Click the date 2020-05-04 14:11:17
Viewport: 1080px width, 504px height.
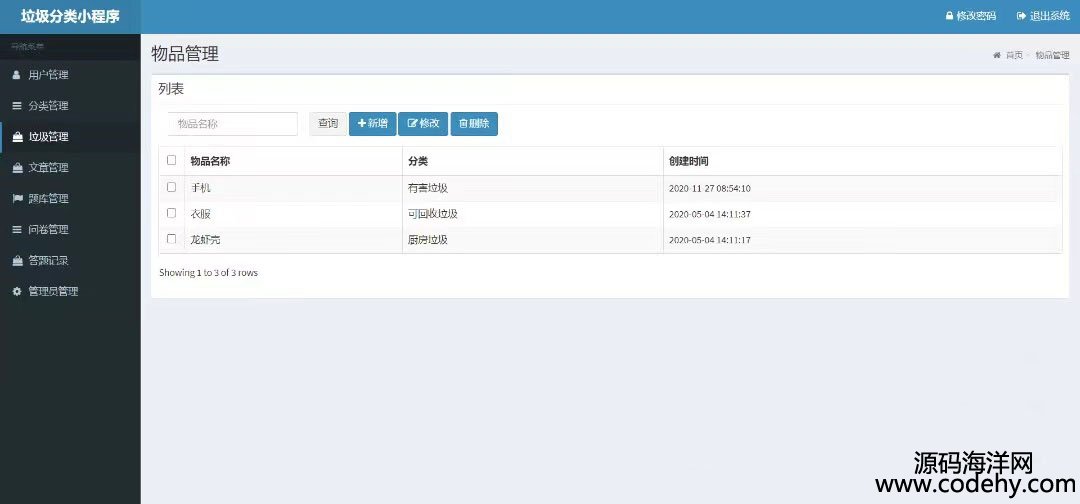click(x=709, y=240)
